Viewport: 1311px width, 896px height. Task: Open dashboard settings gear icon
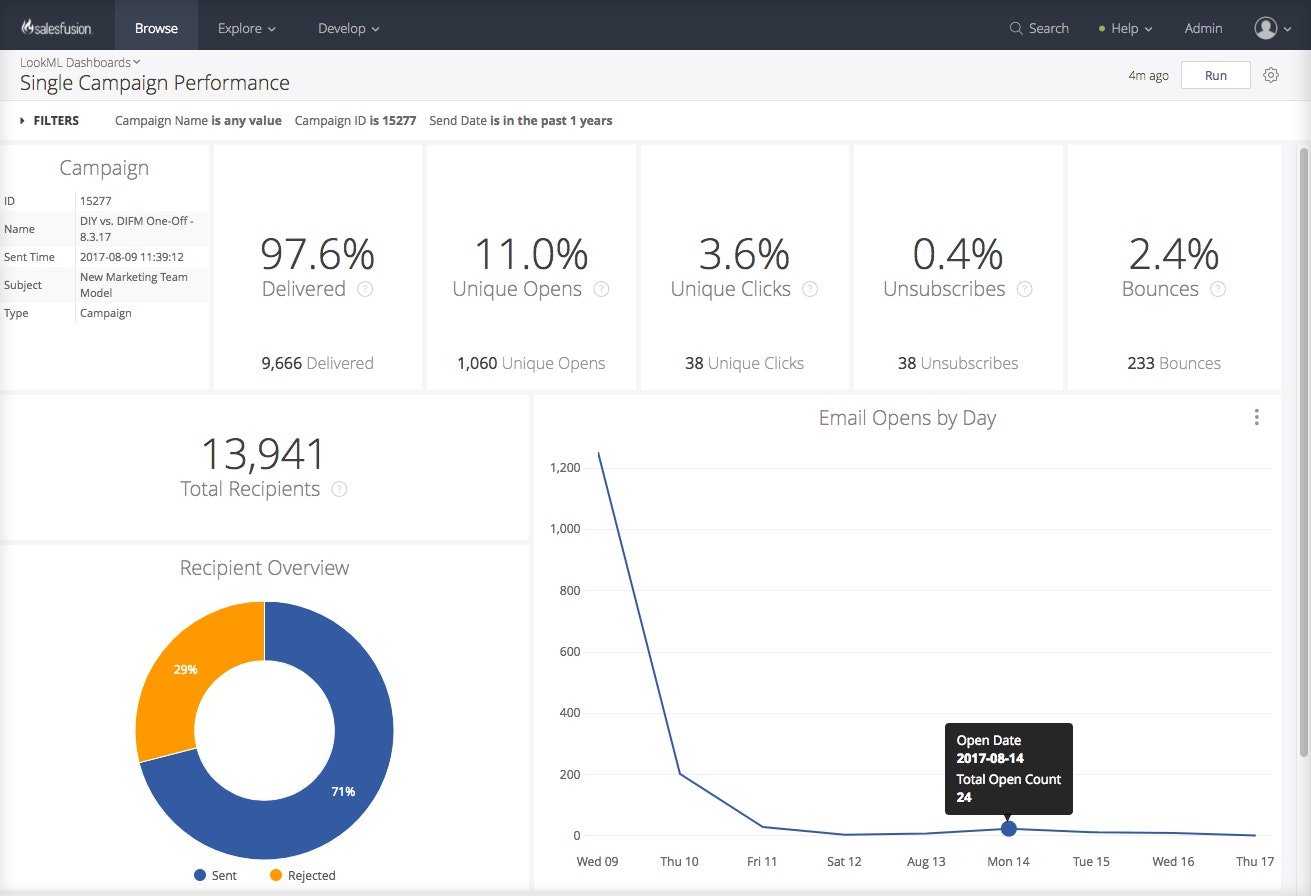(1271, 76)
